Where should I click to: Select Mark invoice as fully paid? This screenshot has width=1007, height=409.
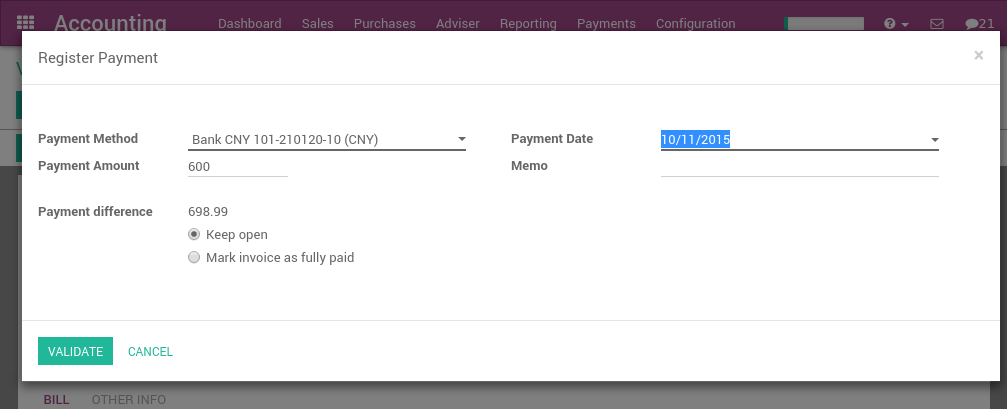[x=194, y=257]
